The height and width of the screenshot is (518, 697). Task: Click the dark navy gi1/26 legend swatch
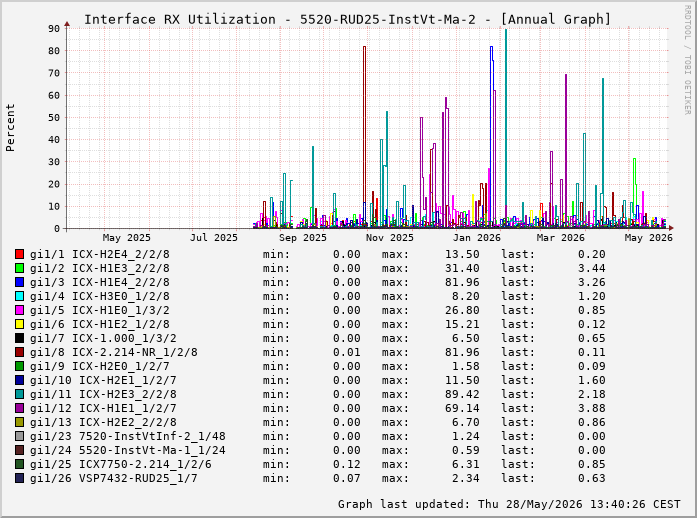point(19,478)
